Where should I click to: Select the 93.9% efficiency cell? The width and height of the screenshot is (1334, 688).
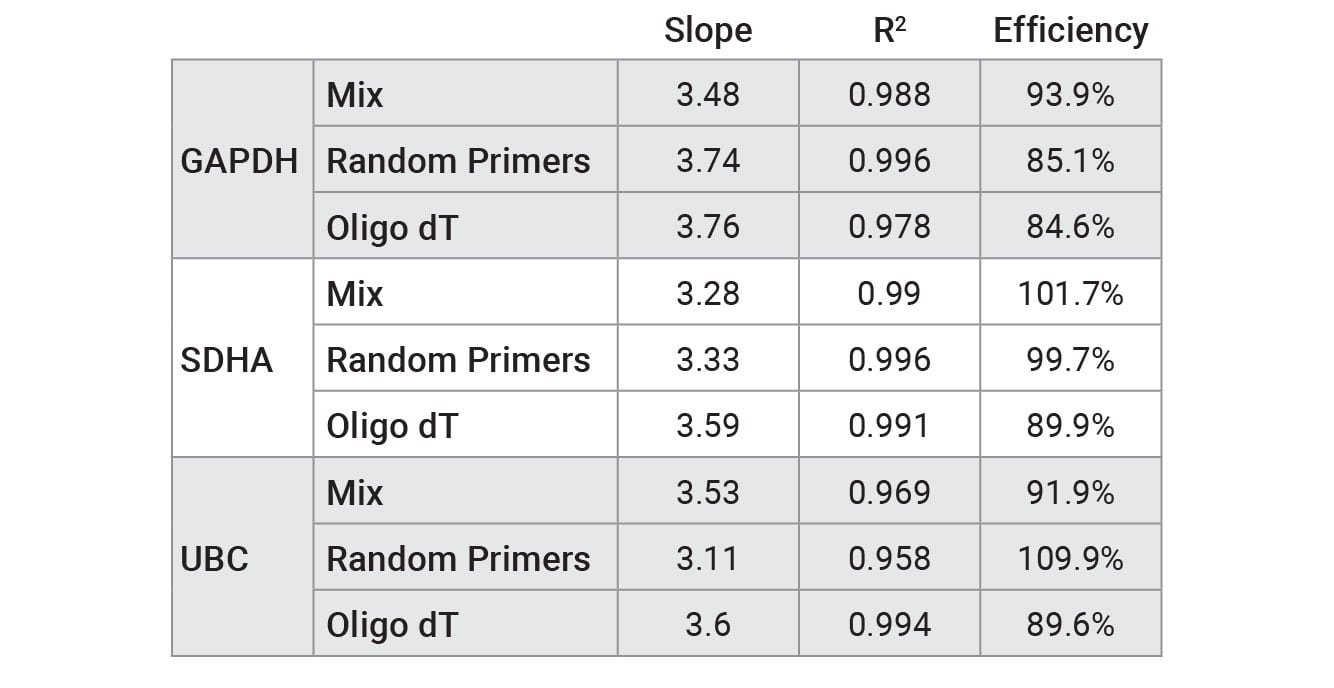tap(1070, 94)
